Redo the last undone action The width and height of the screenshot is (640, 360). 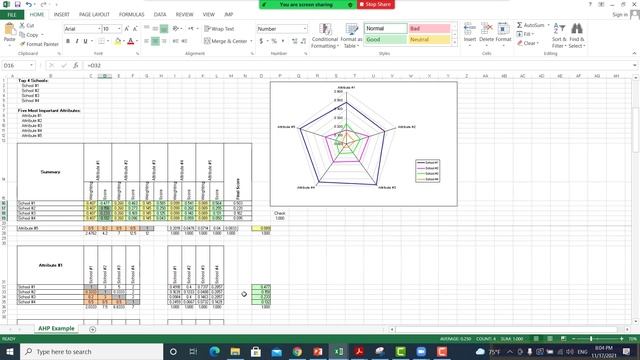coord(43,4)
